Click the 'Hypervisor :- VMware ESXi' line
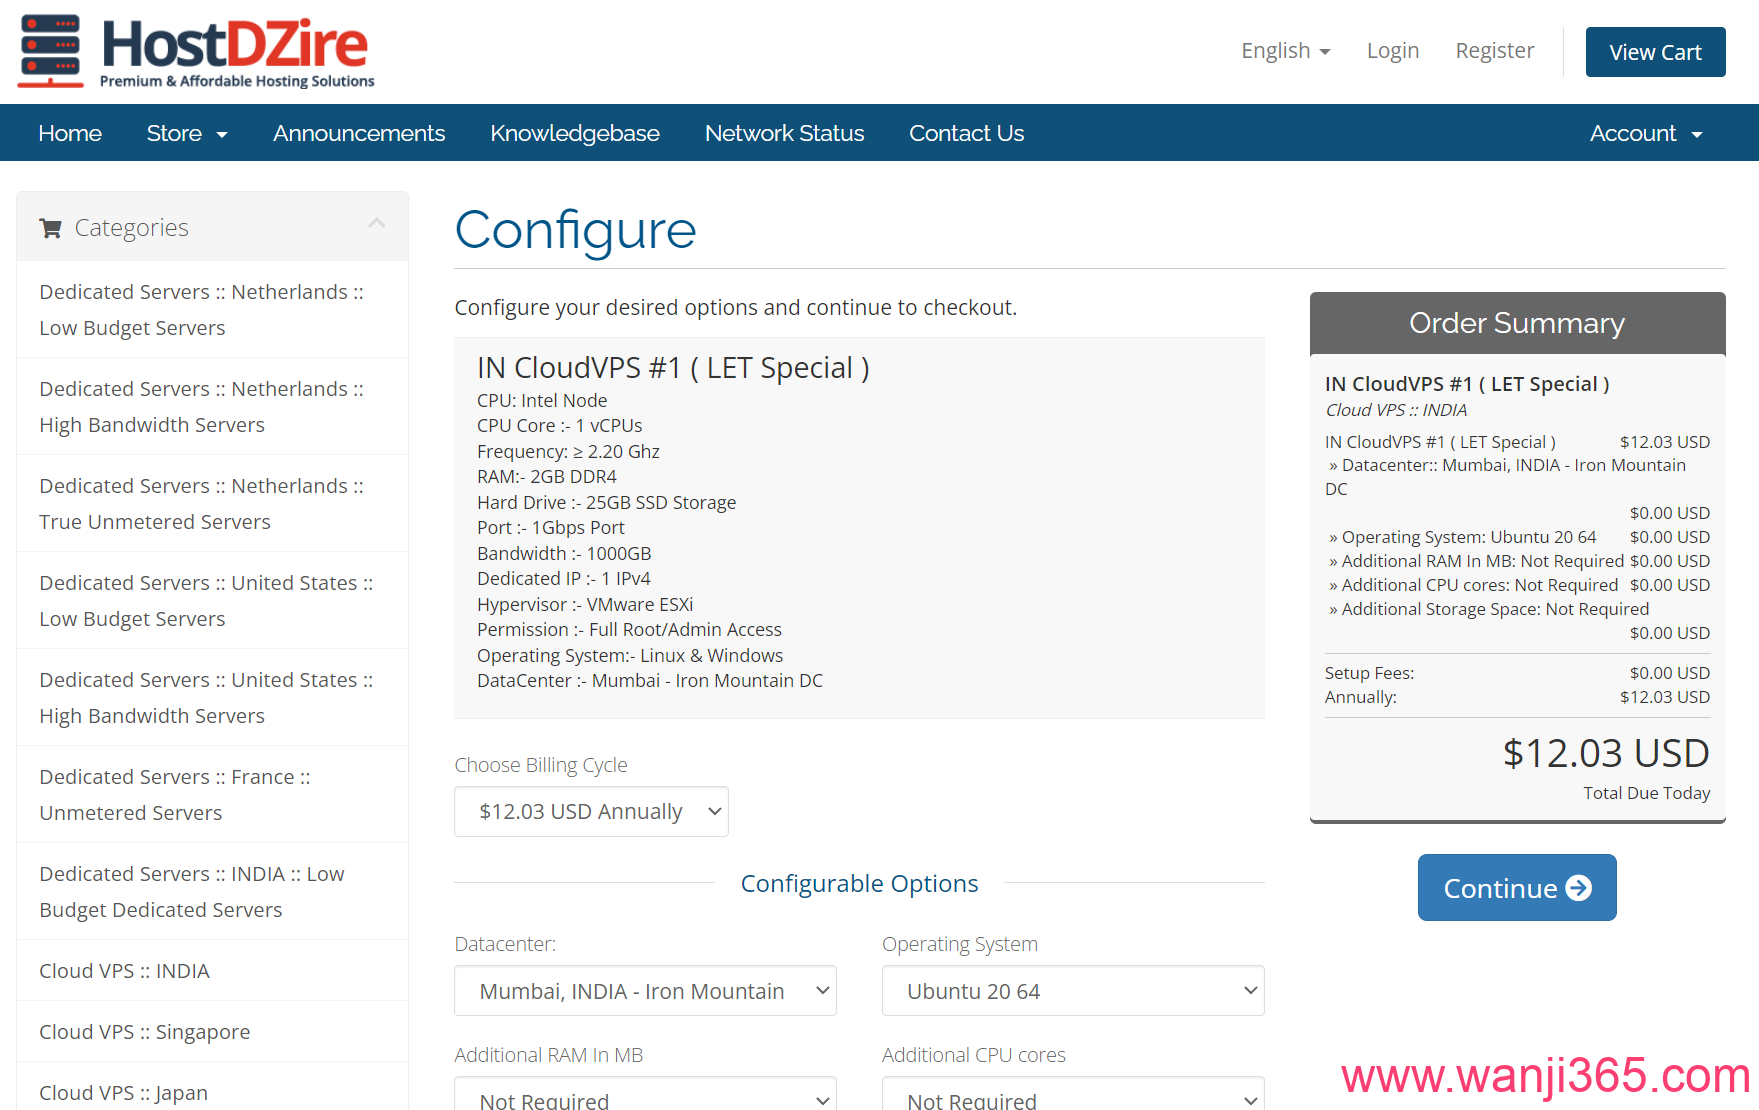Image resolution: width=1759 pixels, height=1110 pixels. 585,604
